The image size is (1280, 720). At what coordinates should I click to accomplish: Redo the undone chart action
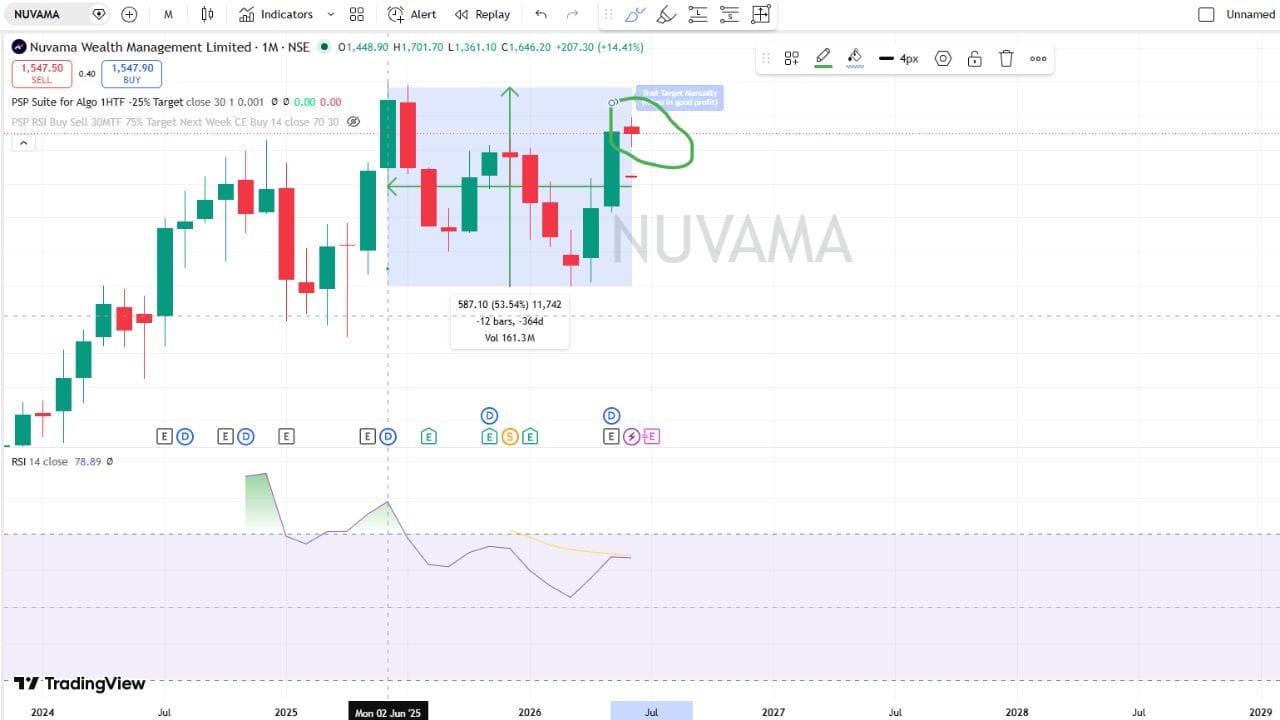click(x=572, y=14)
